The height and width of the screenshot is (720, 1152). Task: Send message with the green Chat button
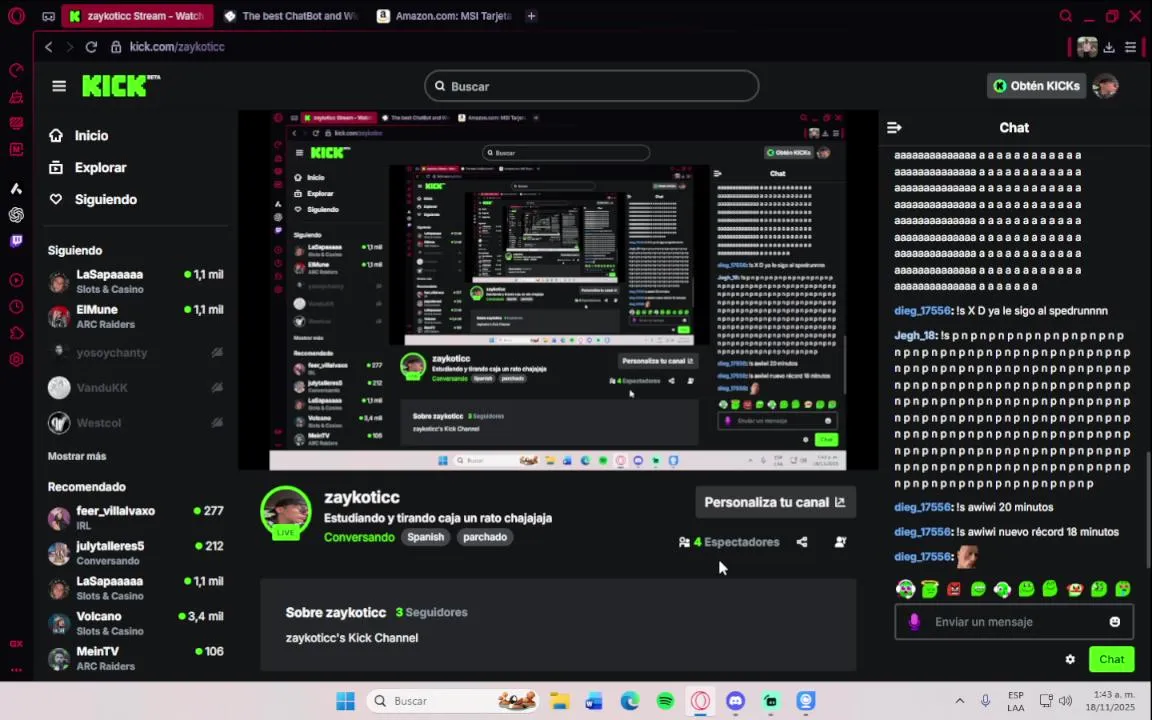click(1111, 659)
